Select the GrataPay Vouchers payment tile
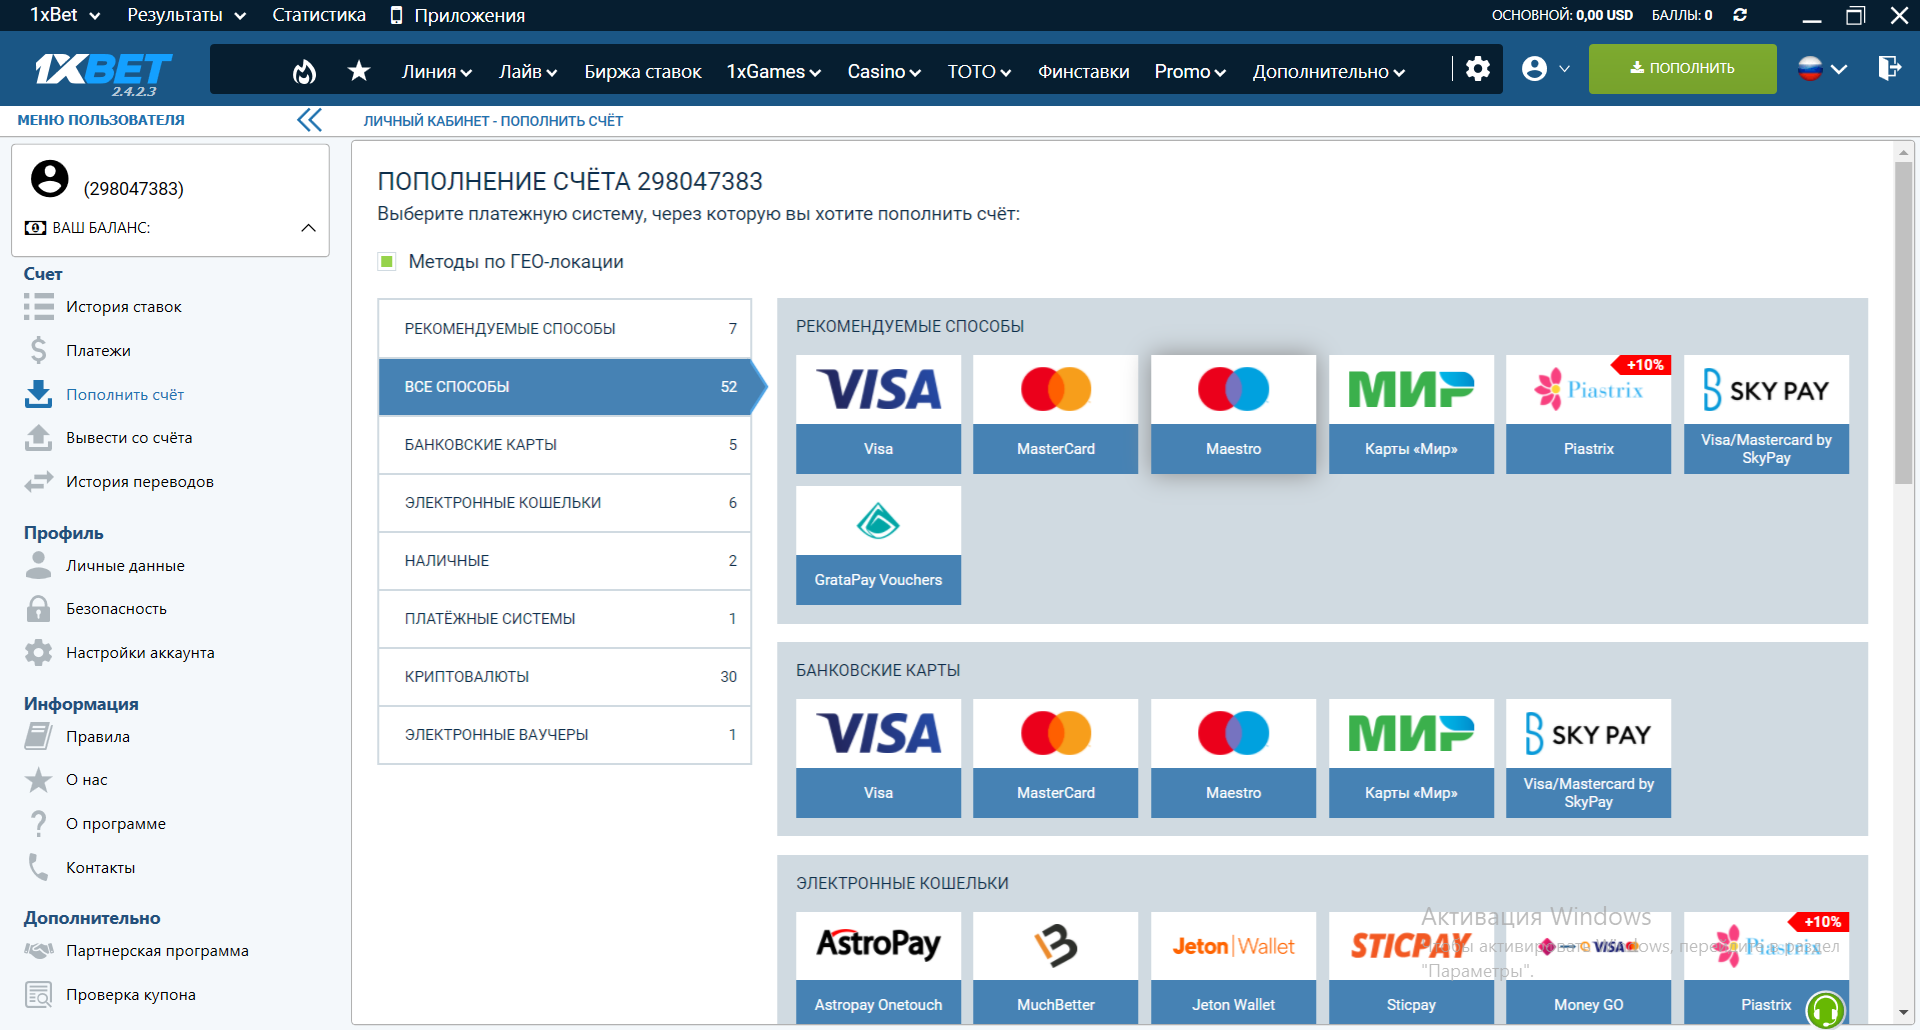This screenshot has width=1924, height=1030. [x=877, y=545]
